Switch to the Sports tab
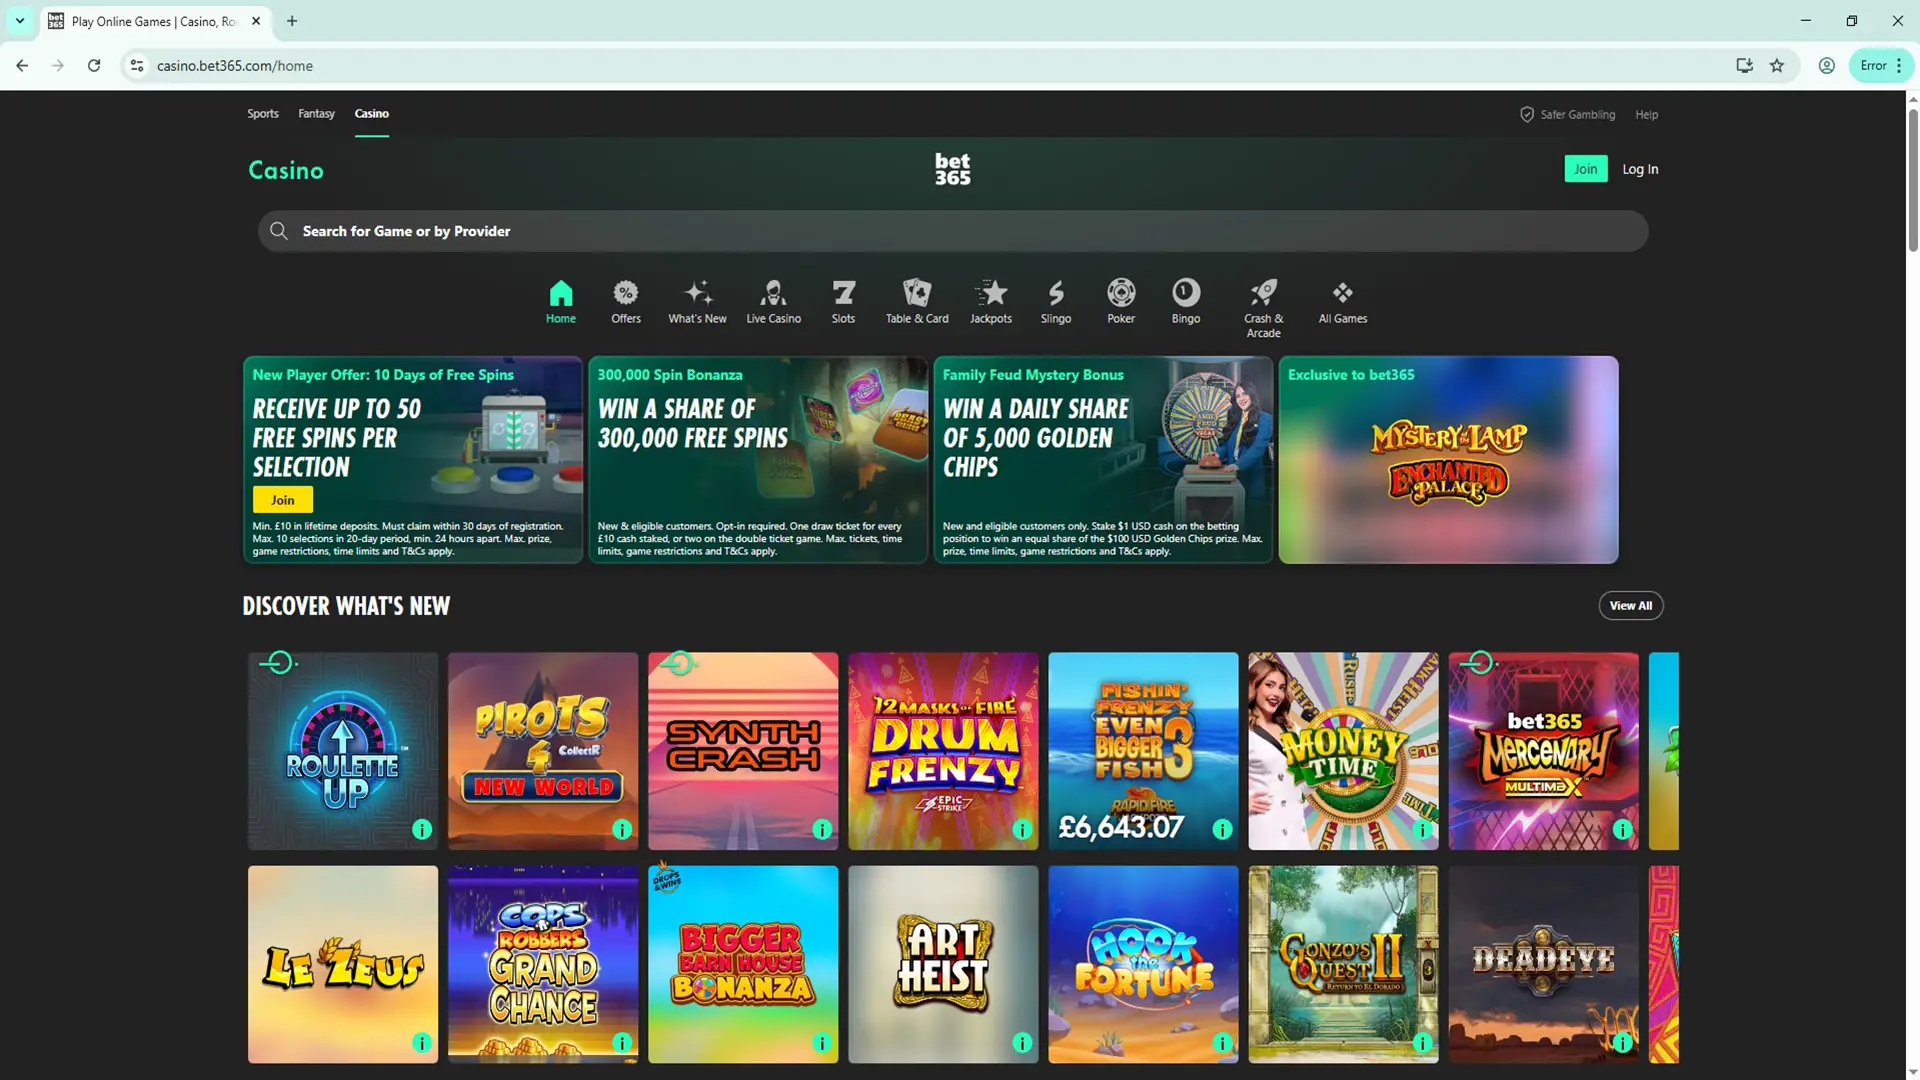 263,114
